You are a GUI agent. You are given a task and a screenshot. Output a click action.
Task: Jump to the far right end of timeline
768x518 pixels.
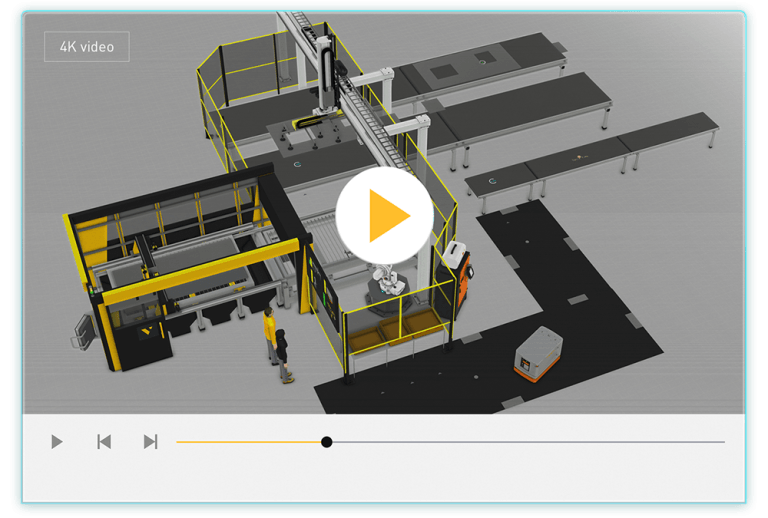(x=722, y=442)
